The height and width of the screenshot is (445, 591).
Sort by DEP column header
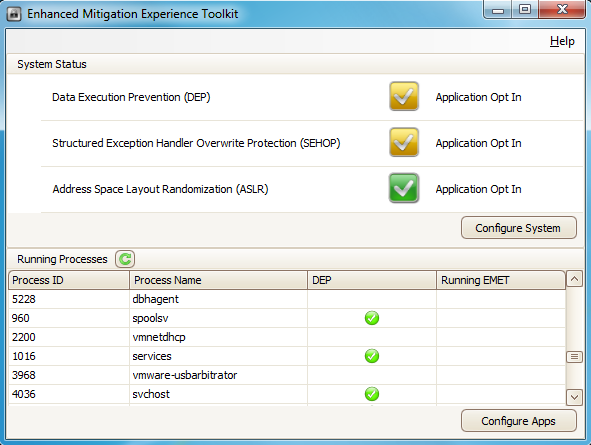372,280
